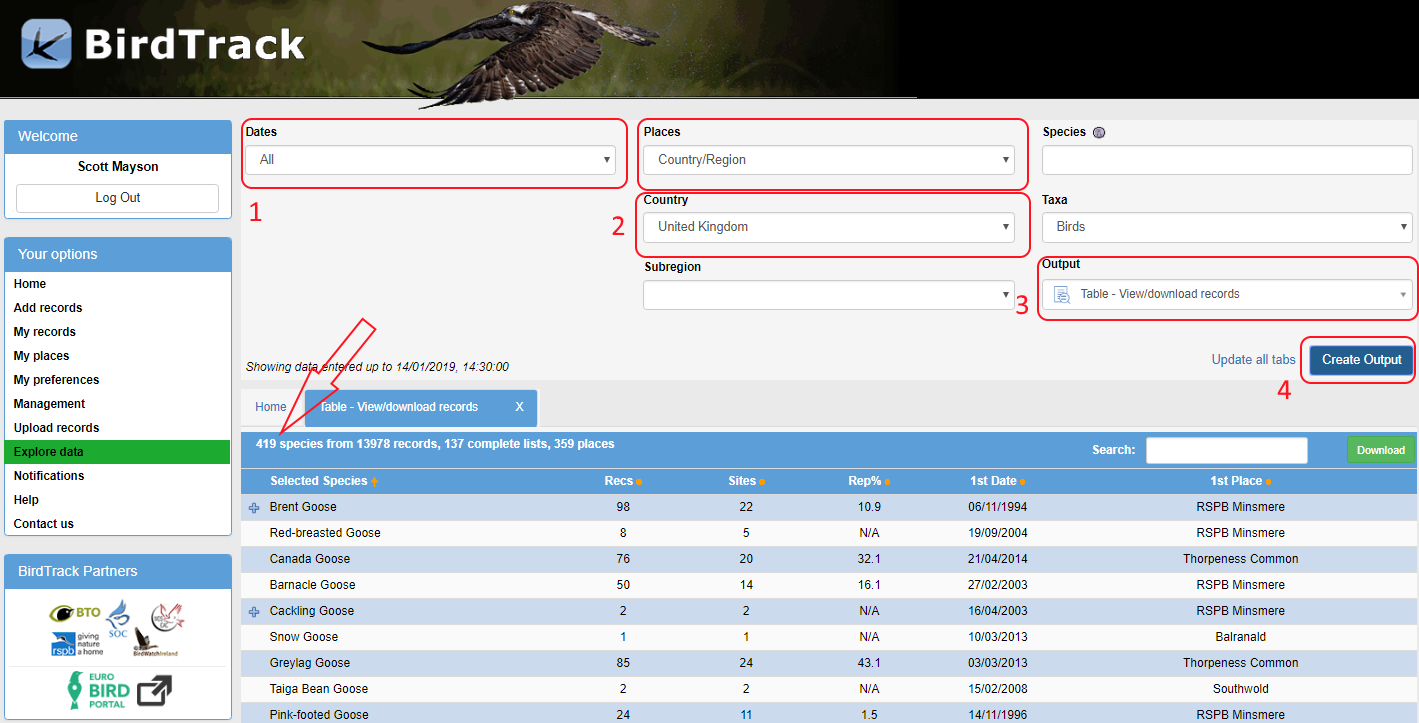Open the Output dropdown selector

(1228, 294)
